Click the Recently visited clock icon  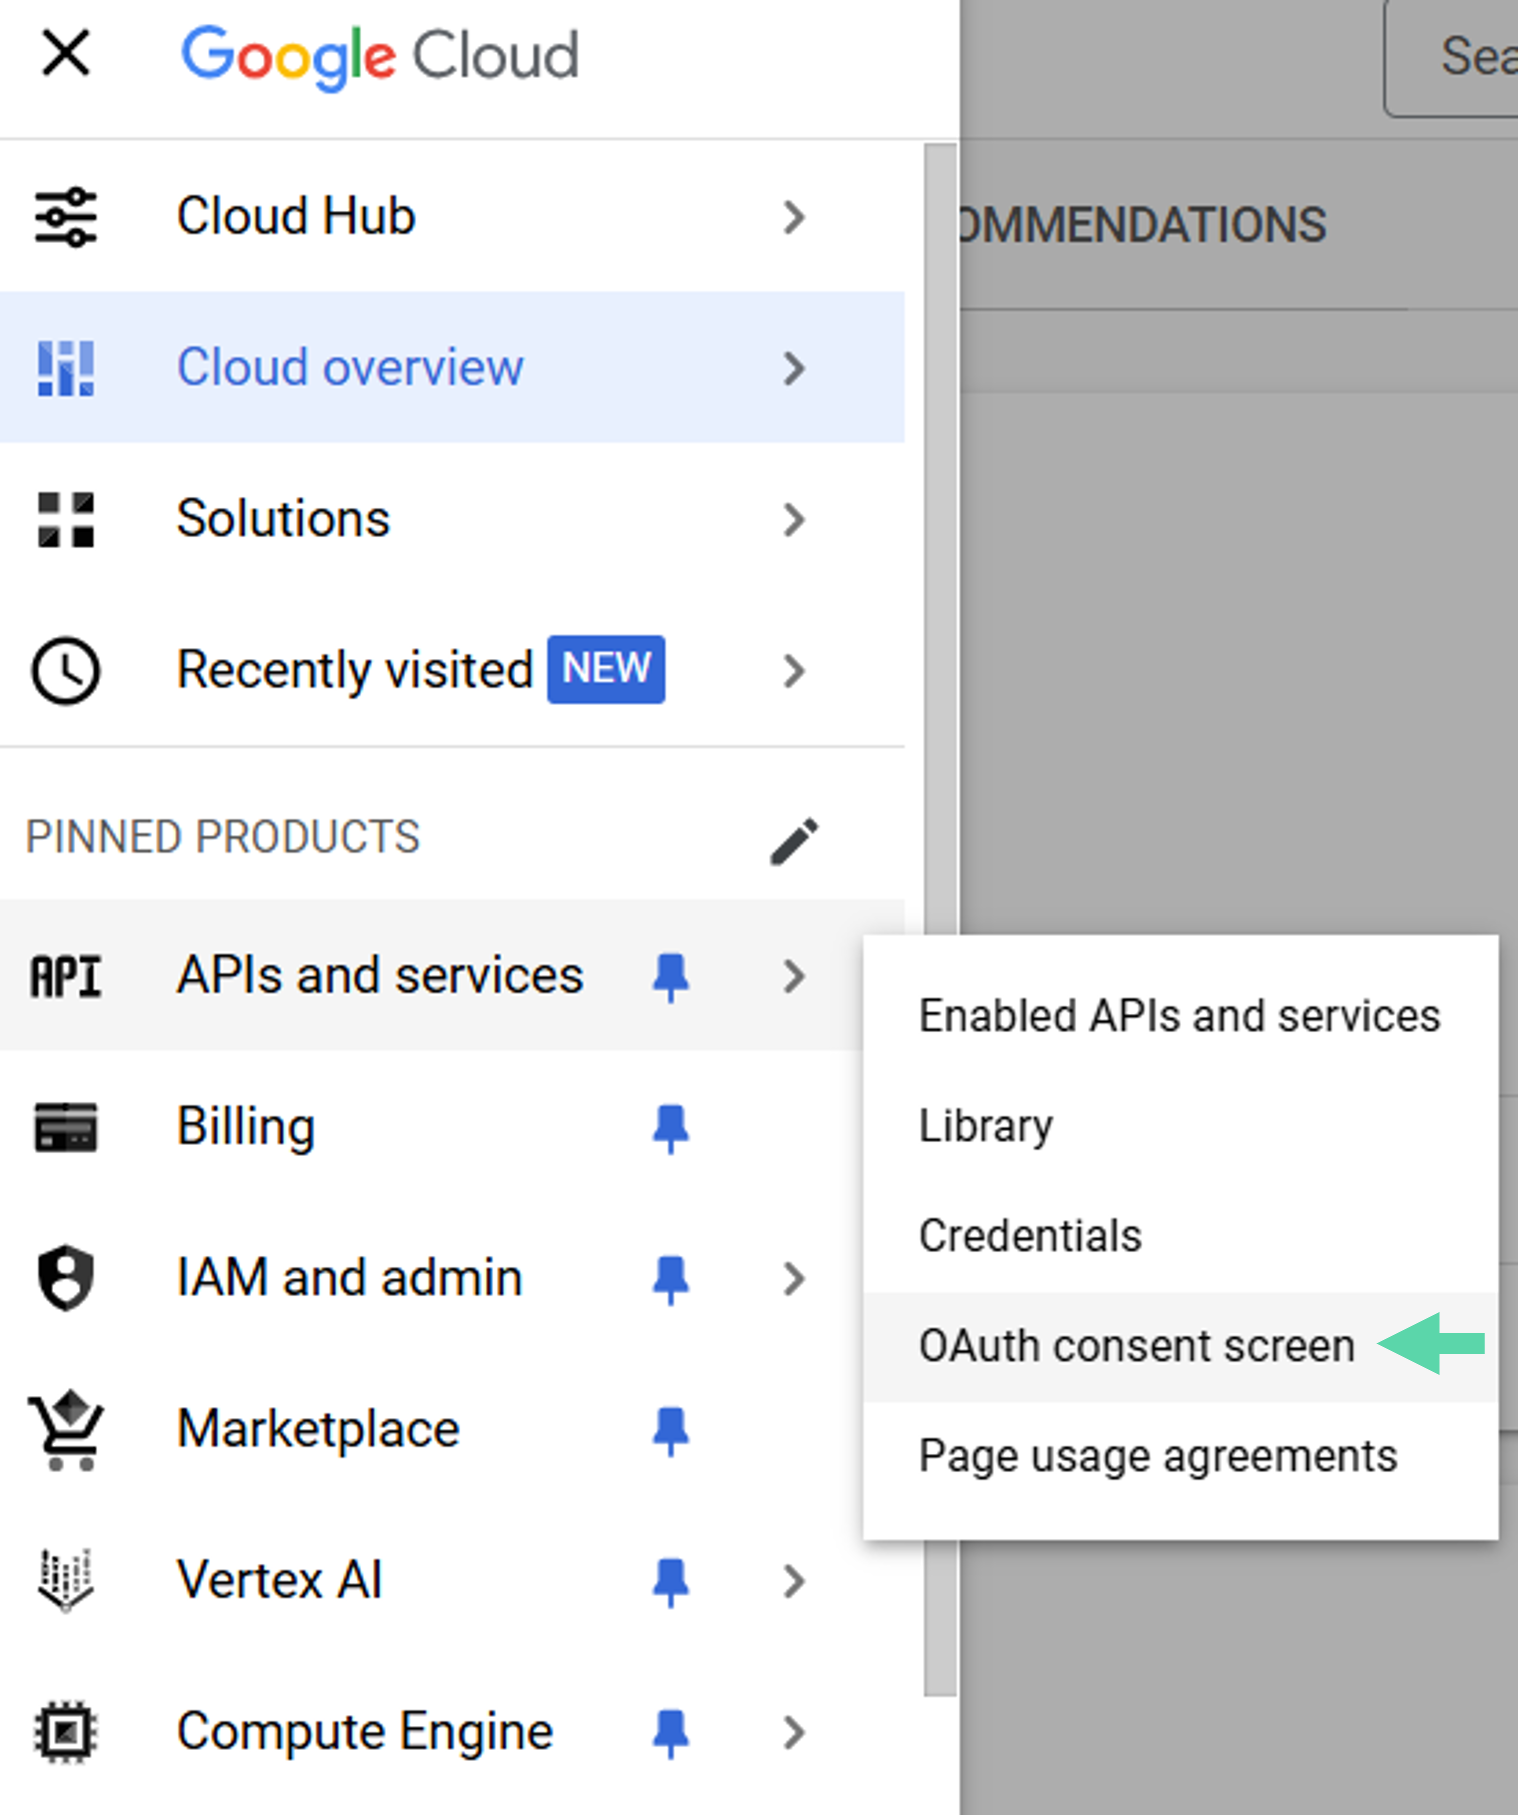tap(66, 670)
